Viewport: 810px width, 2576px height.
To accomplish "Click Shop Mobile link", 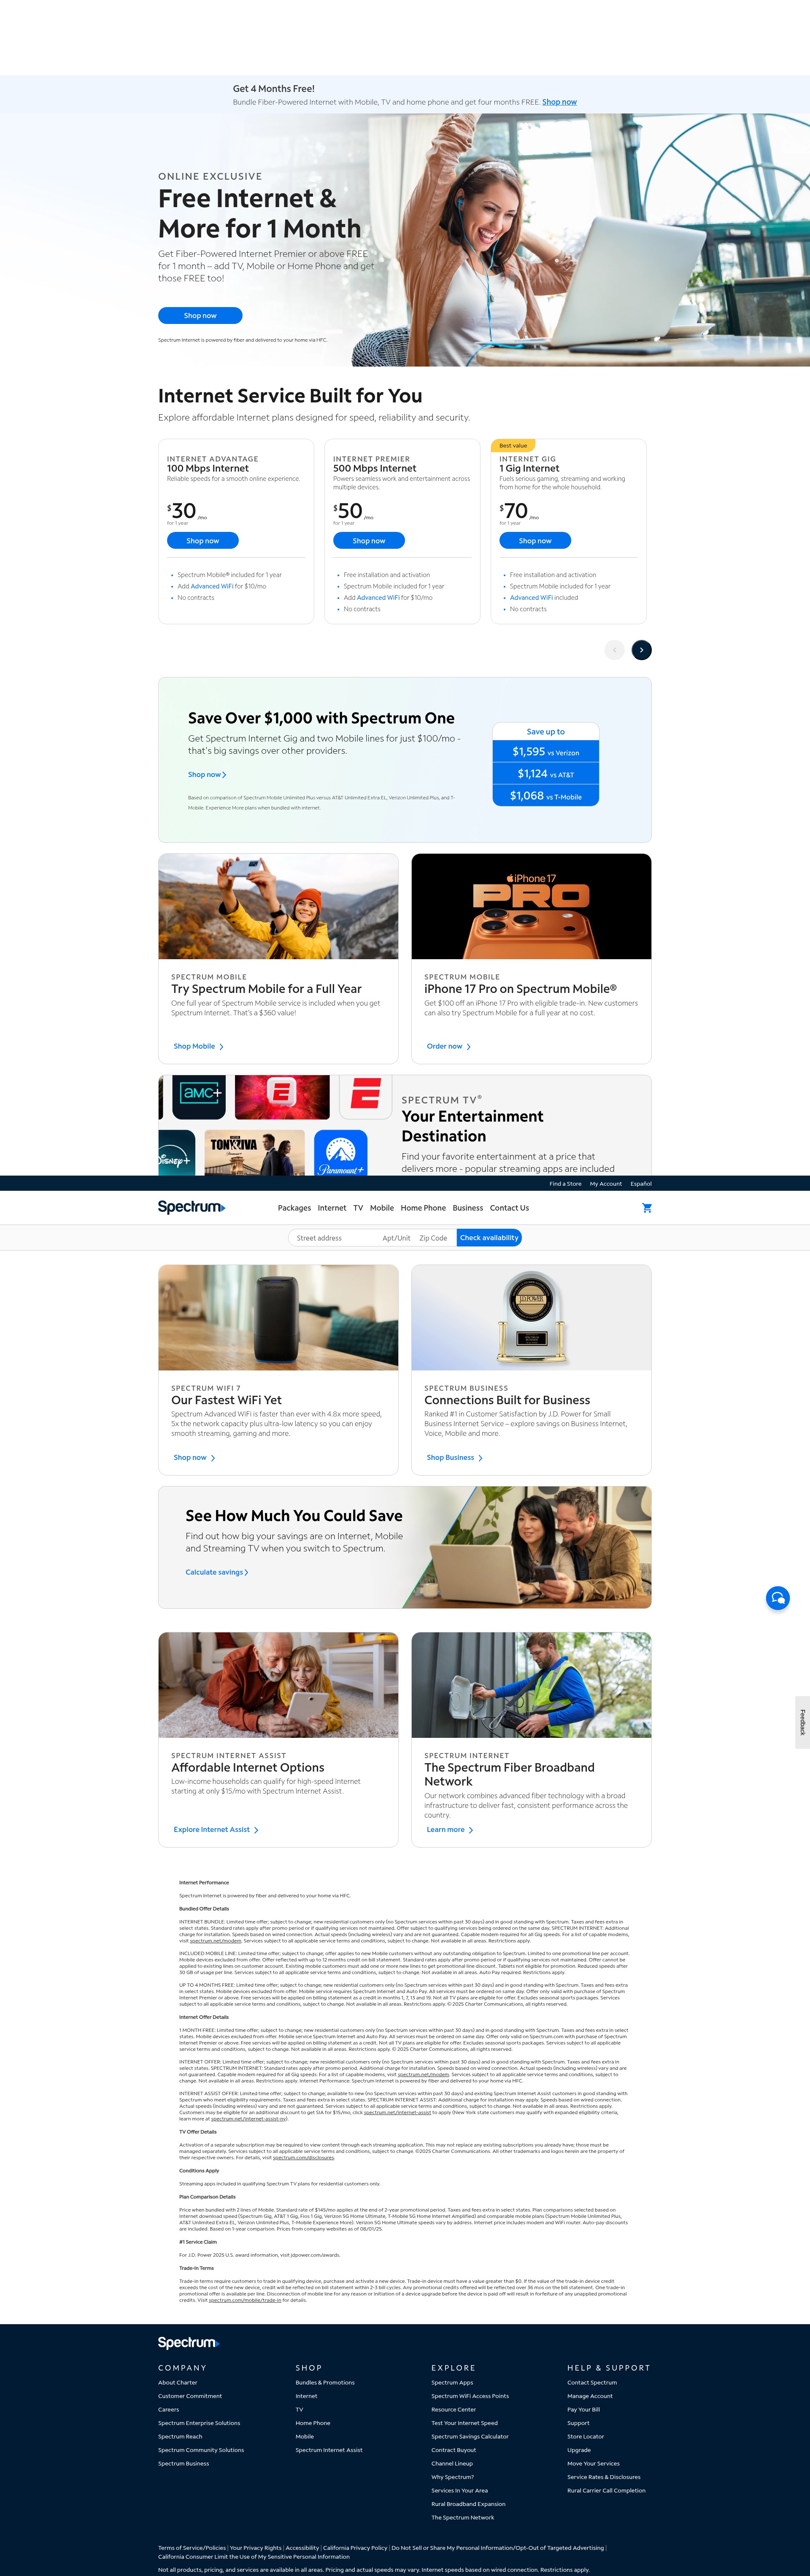I will coord(198,1046).
